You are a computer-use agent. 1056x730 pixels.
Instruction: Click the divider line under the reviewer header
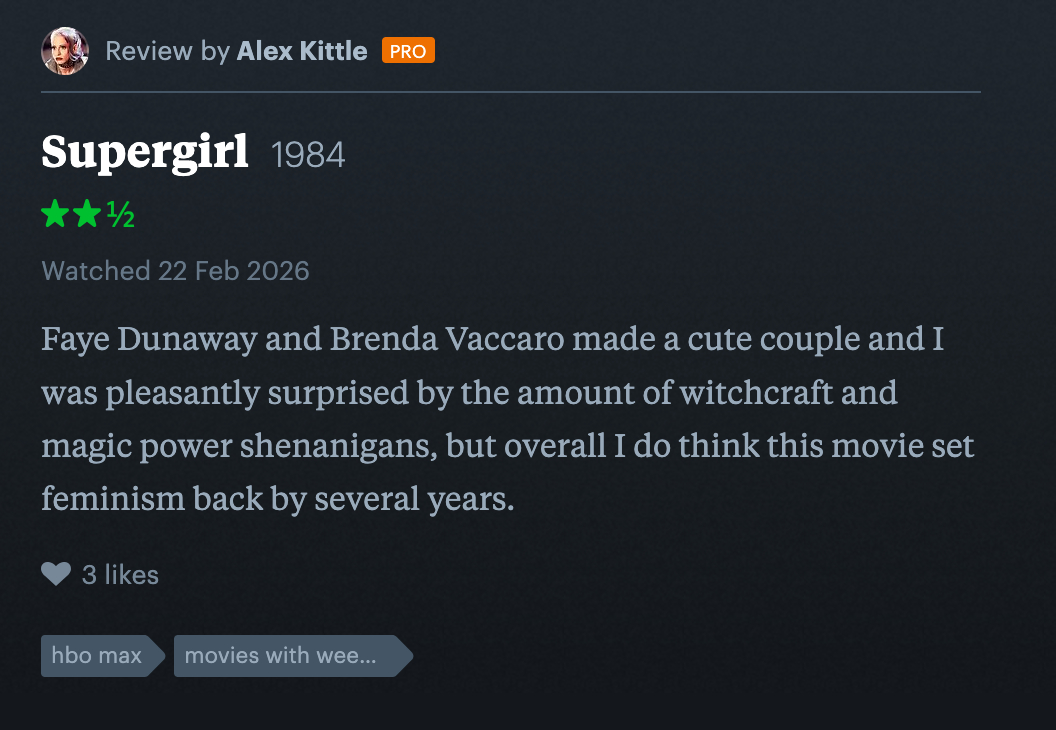510,92
